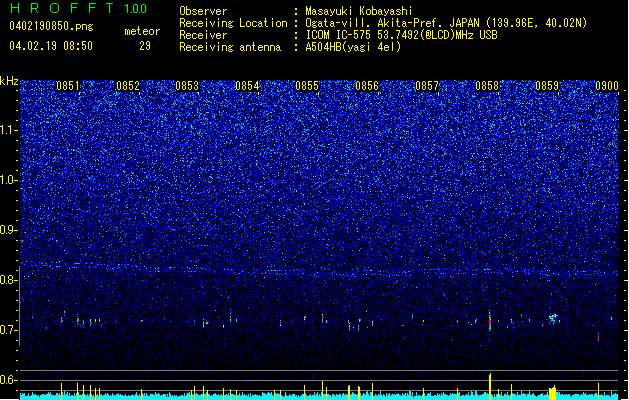
Task: Click antenna text A504HB(yagi 4el)
Action: [x=353, y=47]
